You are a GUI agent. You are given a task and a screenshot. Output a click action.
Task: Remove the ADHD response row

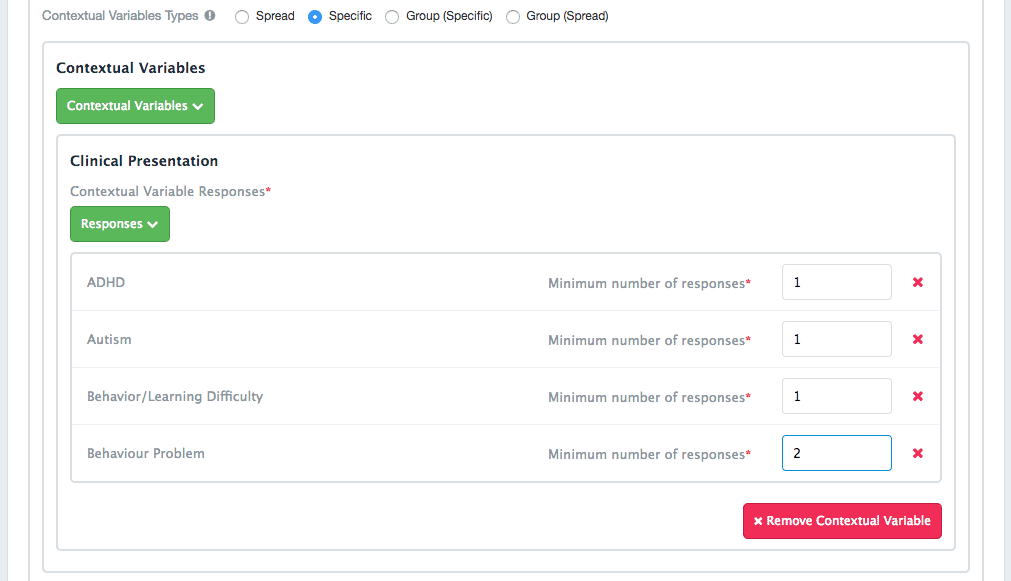918,282
